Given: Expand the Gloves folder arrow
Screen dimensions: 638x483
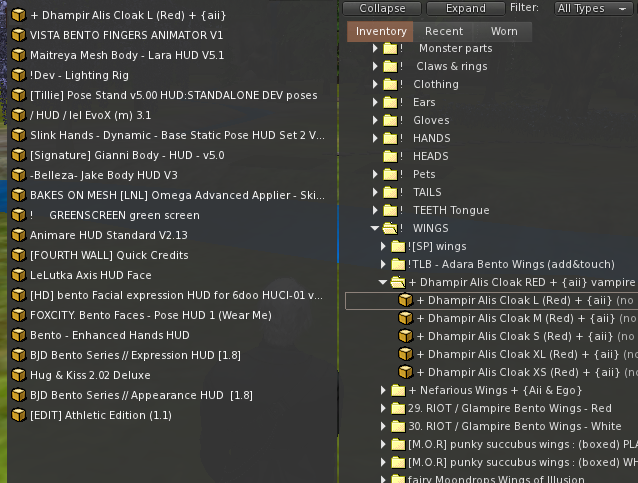Looking at the screenshot, I should tap(375, 120).
